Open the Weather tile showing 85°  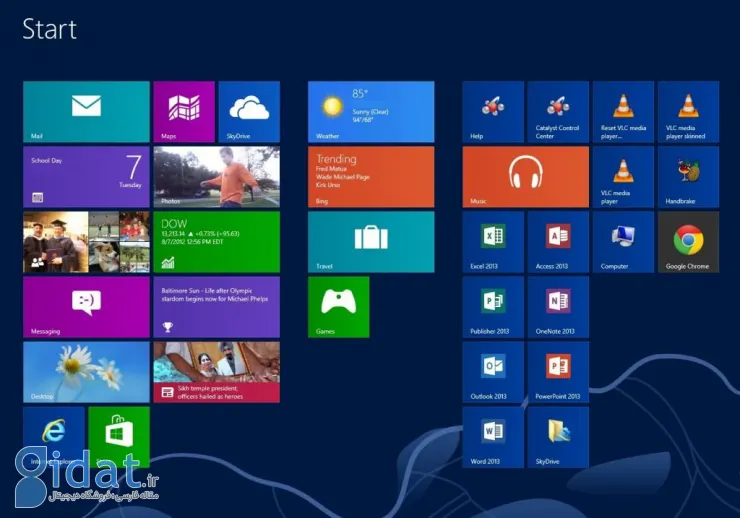coord(371,112)
